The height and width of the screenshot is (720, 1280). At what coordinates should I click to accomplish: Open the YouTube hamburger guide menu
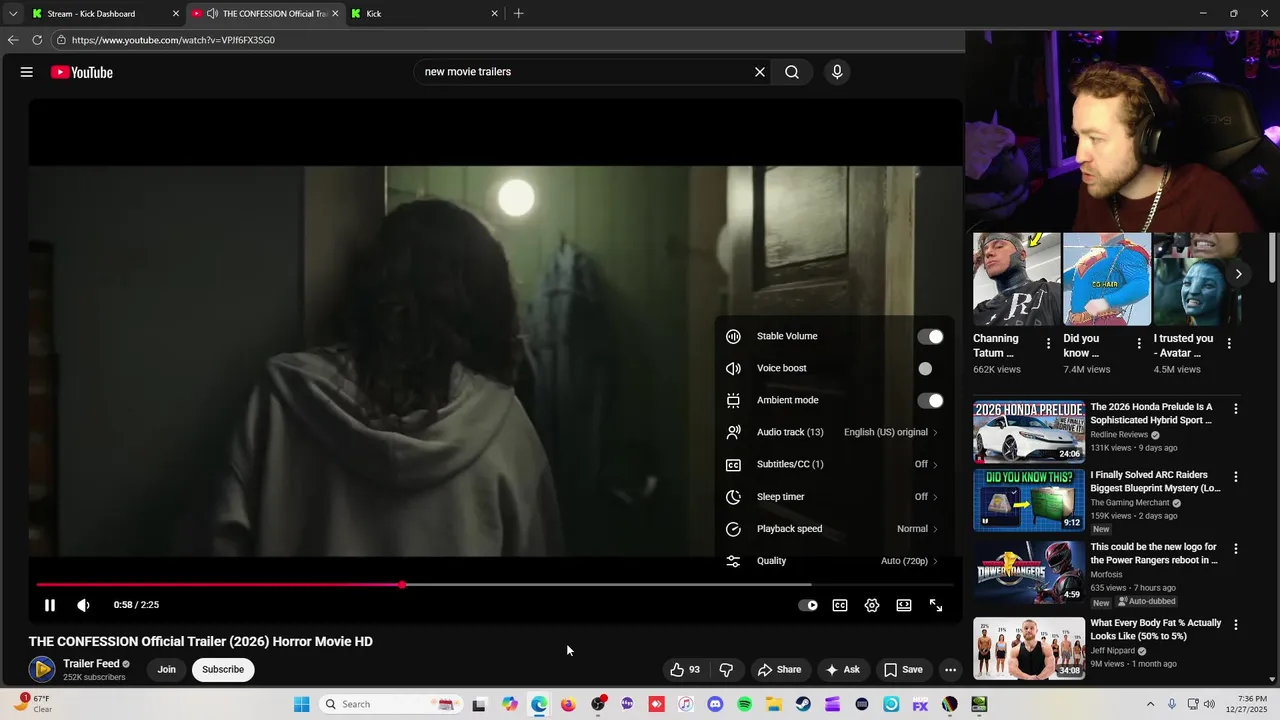27,72
